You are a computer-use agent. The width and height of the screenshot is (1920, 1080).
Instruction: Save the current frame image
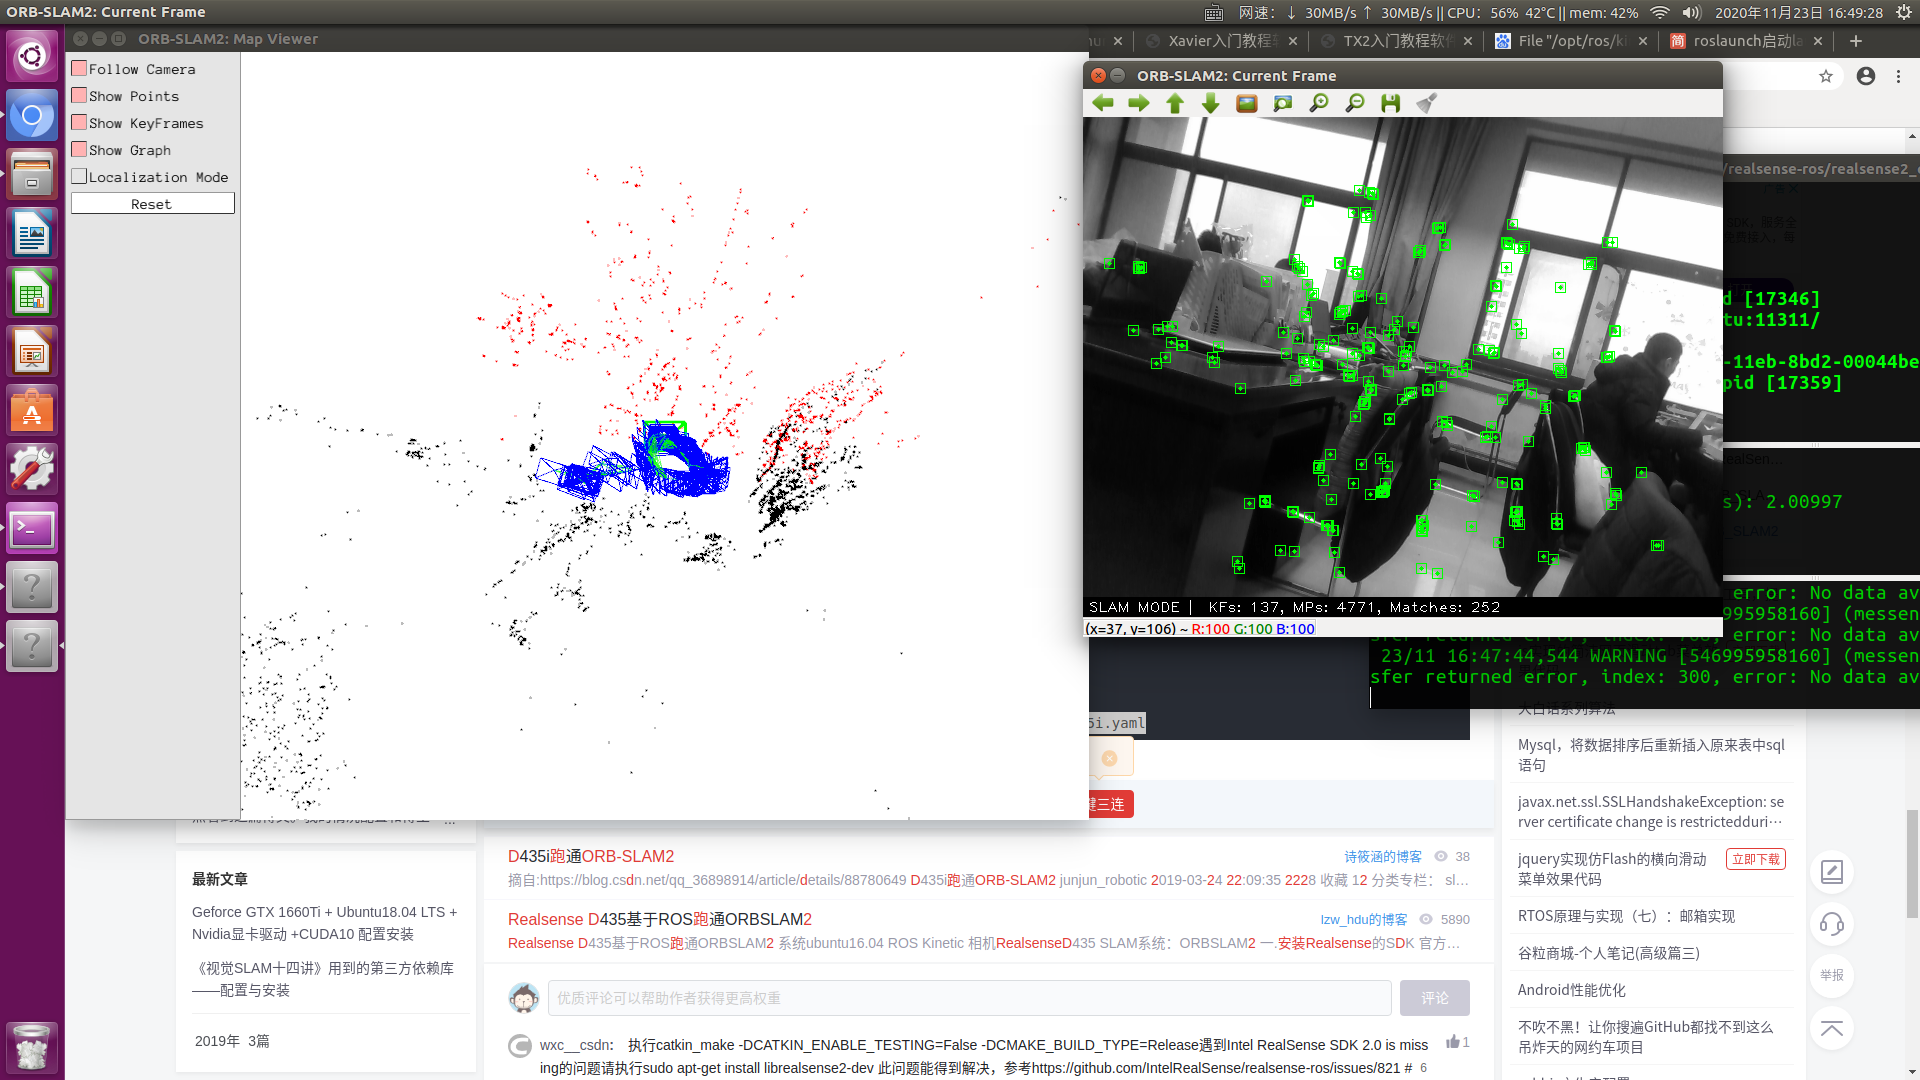coord(1391,103)
